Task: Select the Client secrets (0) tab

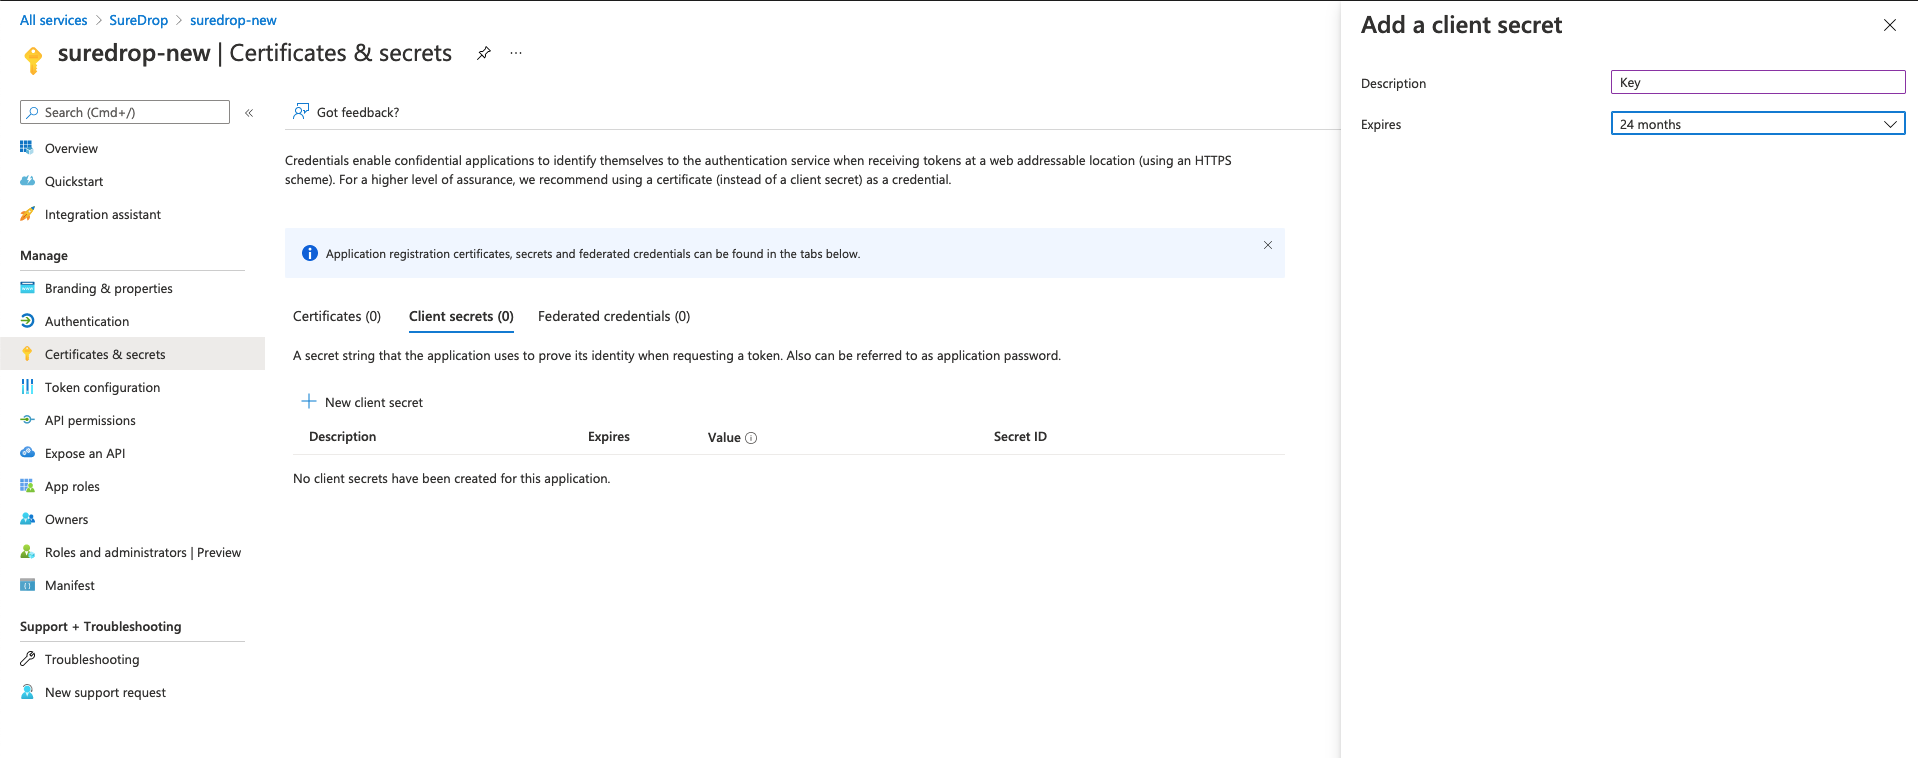Action: 461,316
